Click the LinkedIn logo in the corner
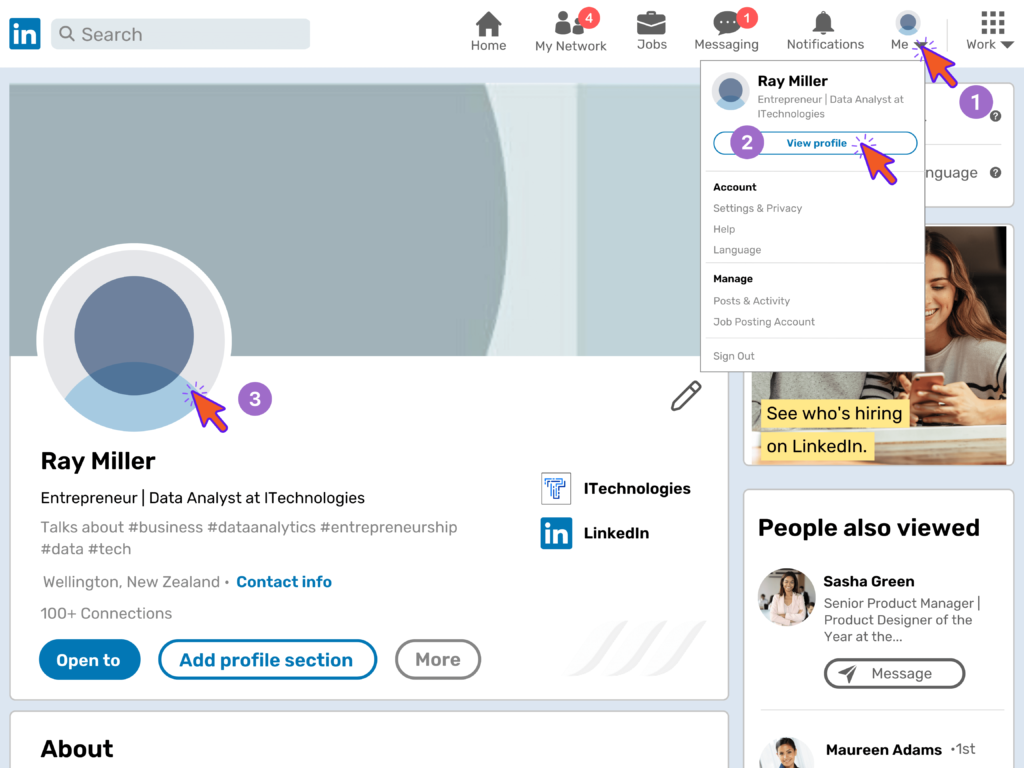Viewport: 1024px width, 768px height. (x=24, y=33)
